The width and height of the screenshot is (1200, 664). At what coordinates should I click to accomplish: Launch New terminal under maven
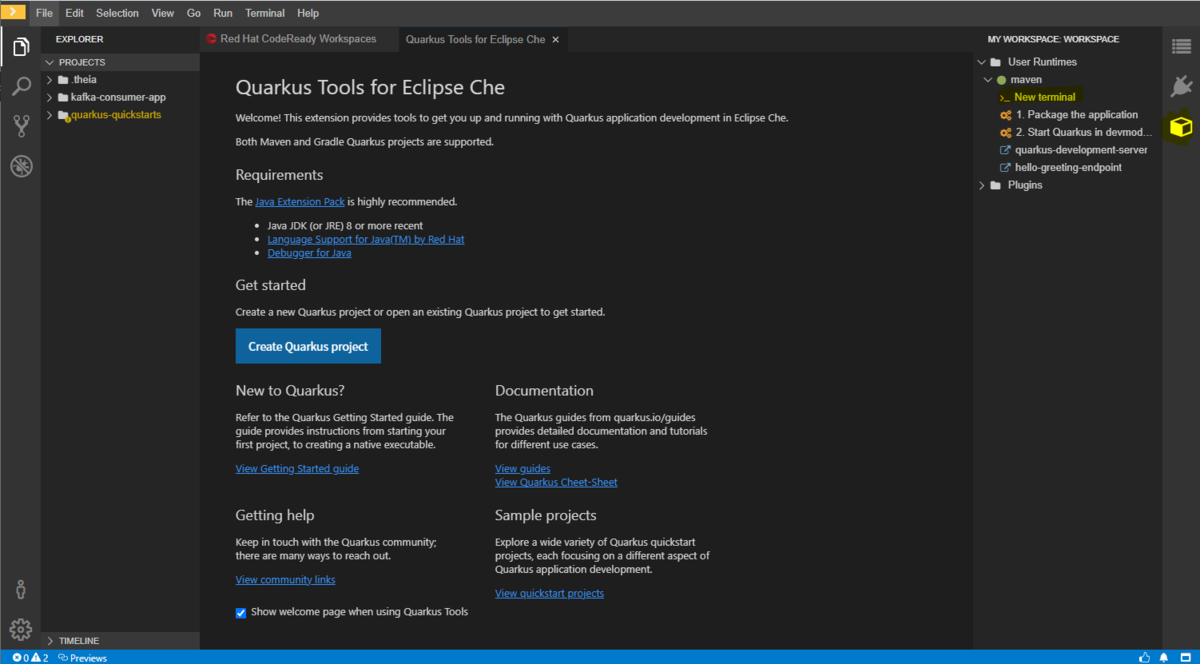[1045, 97]
